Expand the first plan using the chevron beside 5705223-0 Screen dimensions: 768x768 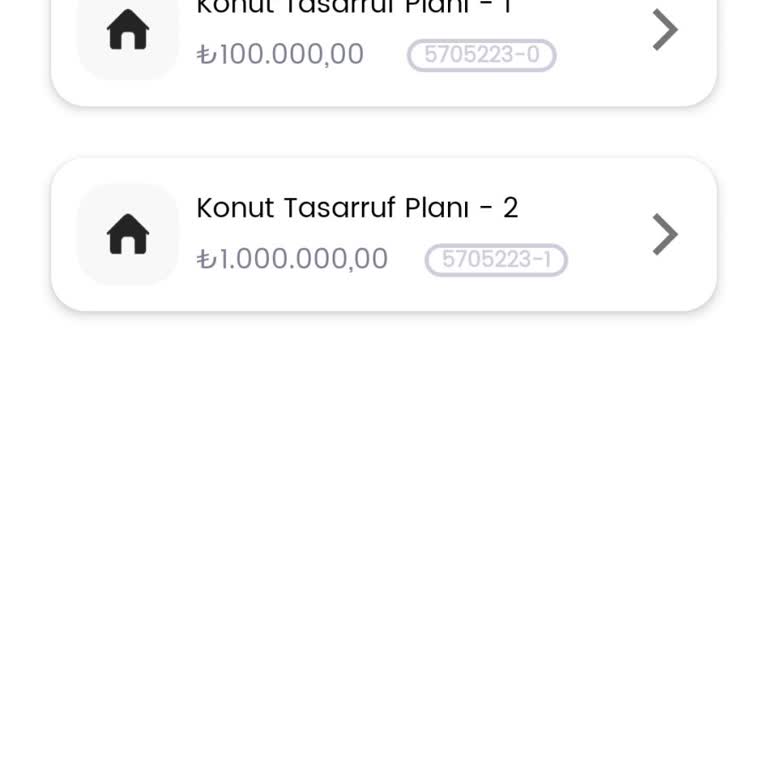point(665,30)
